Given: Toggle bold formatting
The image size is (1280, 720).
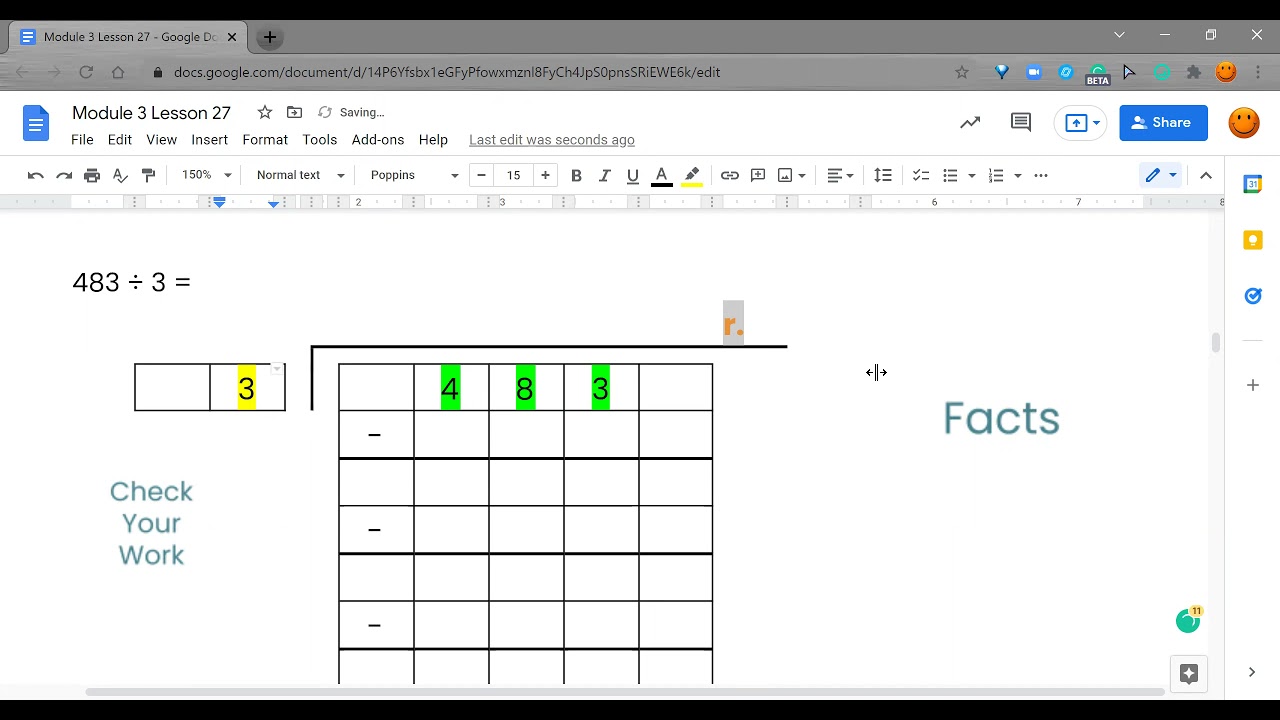Looking at the screenshot, I should pyautogui.click(x=576, y=175).
